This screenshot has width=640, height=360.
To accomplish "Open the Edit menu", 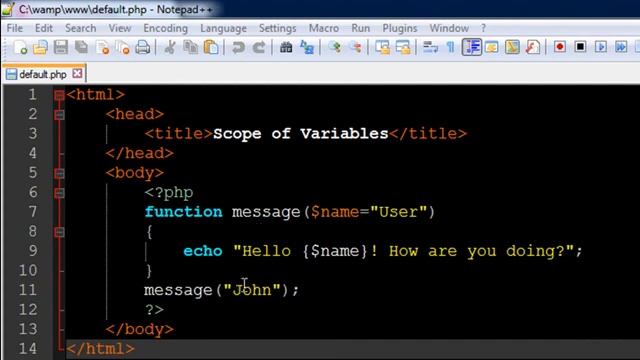I will pyautogui.click(x=44, y=28).
